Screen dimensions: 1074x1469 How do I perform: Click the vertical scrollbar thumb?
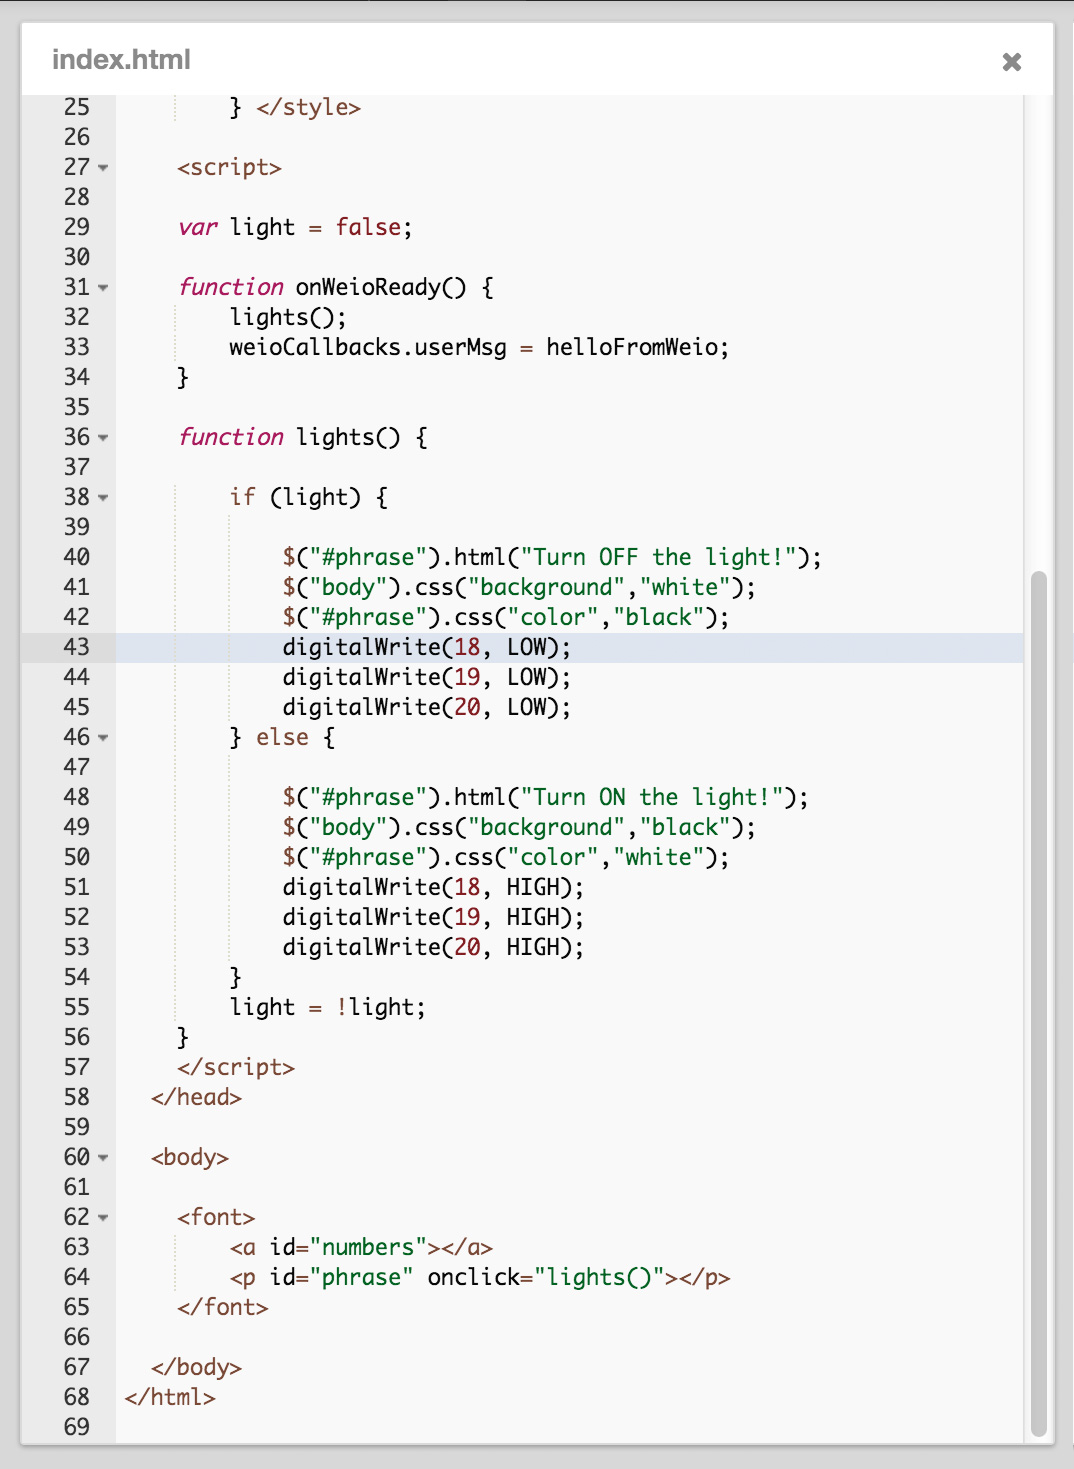[x=1038, y=1000]
